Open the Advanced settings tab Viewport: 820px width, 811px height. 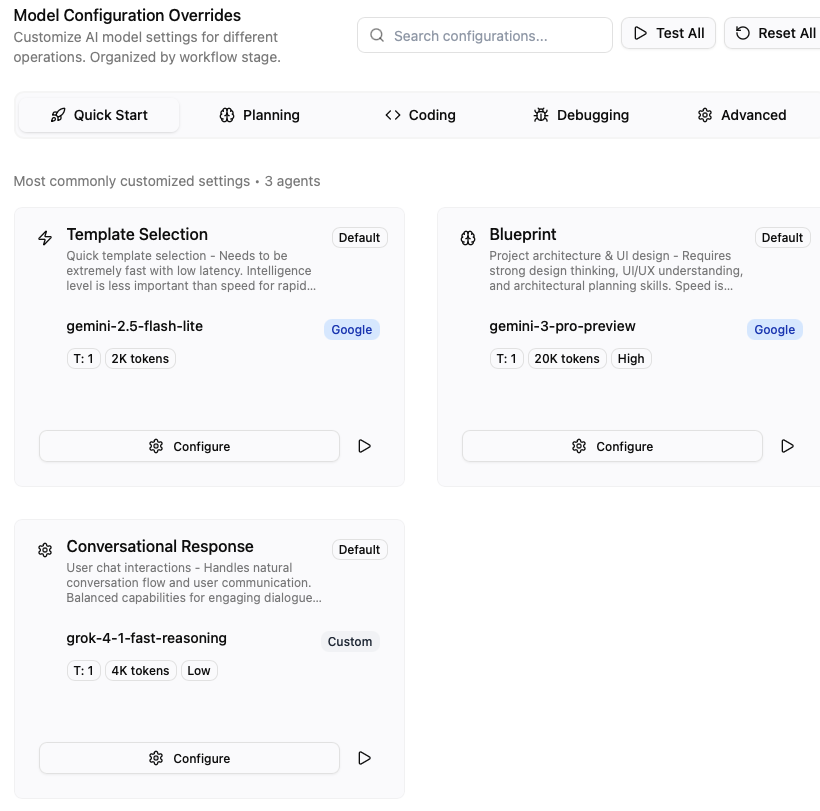pos(742,115)
